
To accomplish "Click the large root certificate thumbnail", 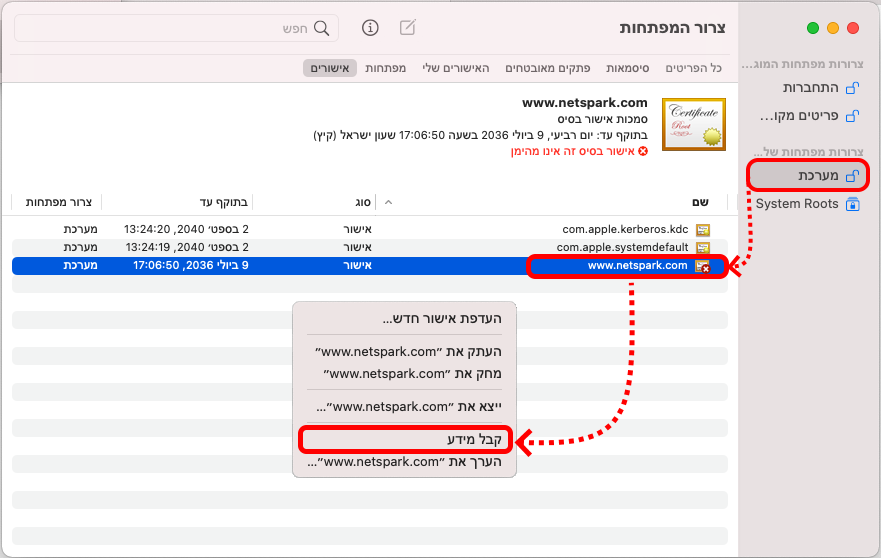I will pyautogui.click(x=694, y=124).
